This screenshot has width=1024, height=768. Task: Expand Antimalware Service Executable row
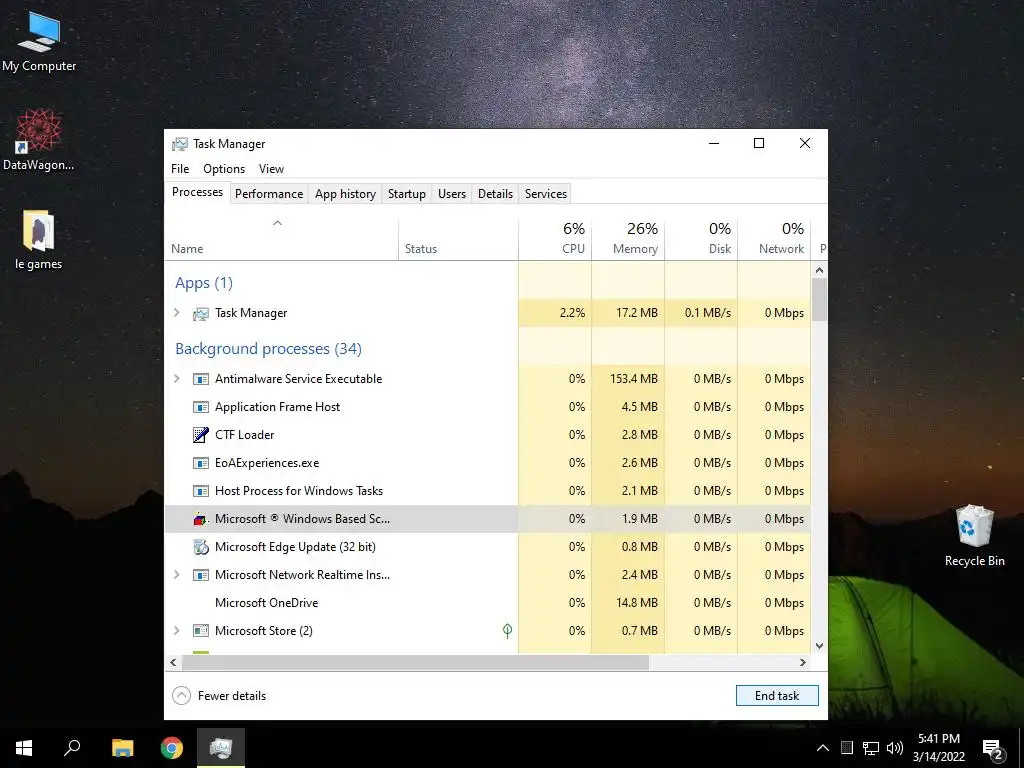(176, 379)
